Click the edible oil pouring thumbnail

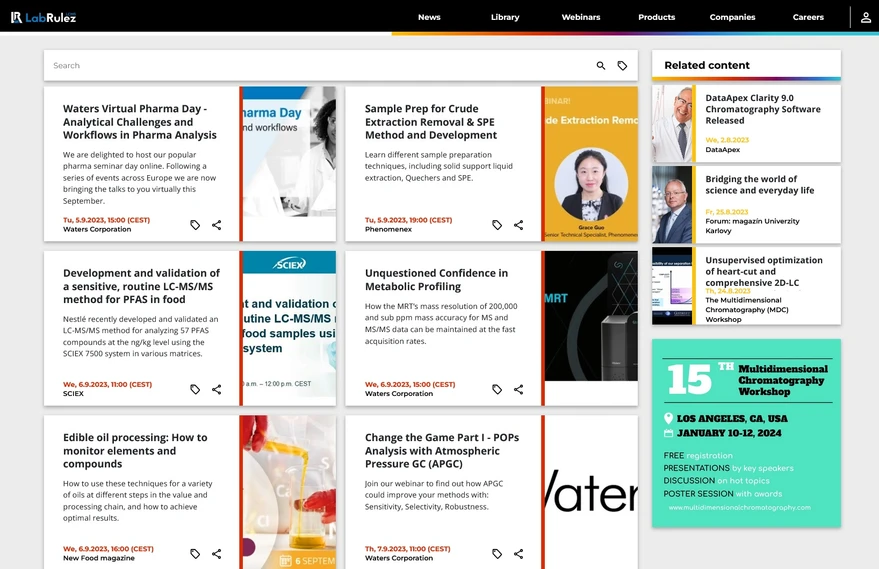[289, 492]
